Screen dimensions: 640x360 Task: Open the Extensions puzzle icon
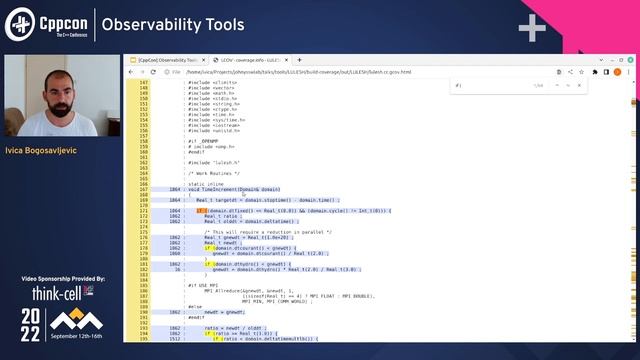tap(595, 72)
